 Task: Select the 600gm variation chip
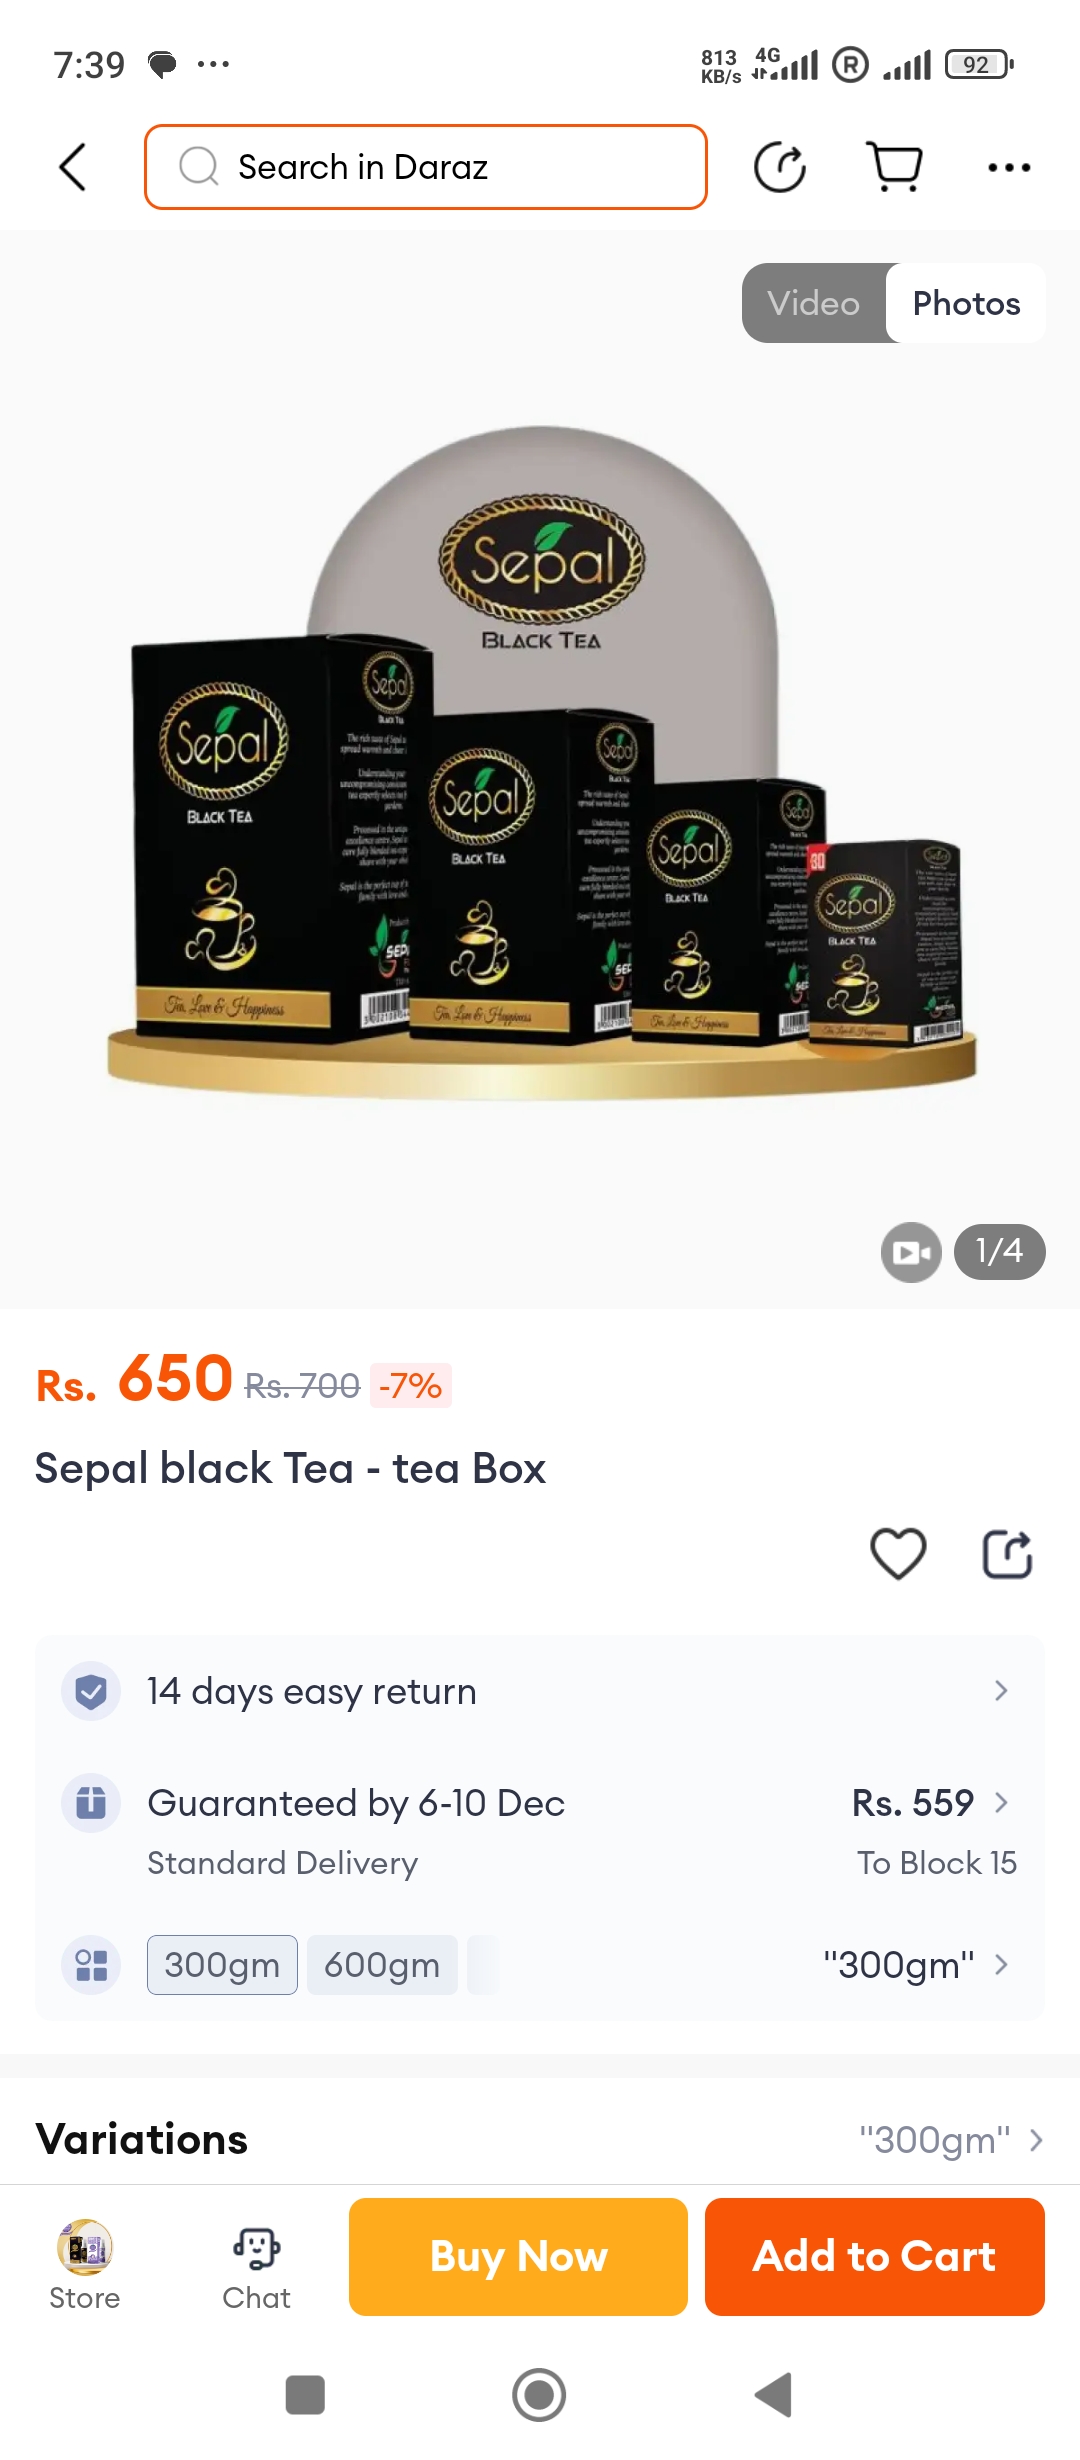[382, 1965]
